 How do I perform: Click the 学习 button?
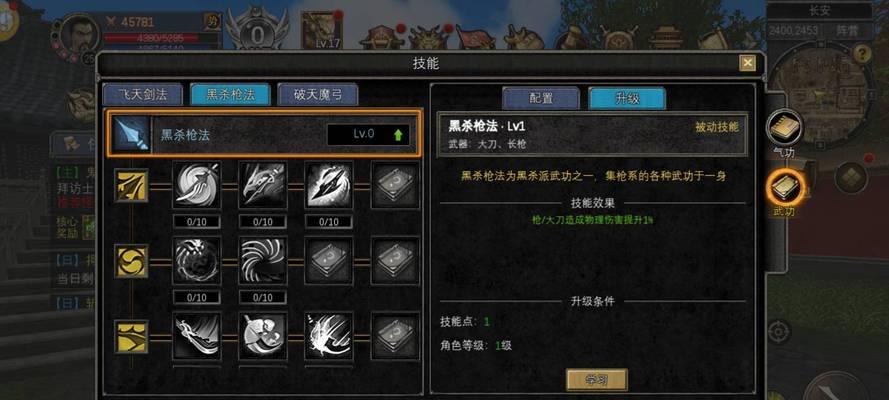coord(596,380)
